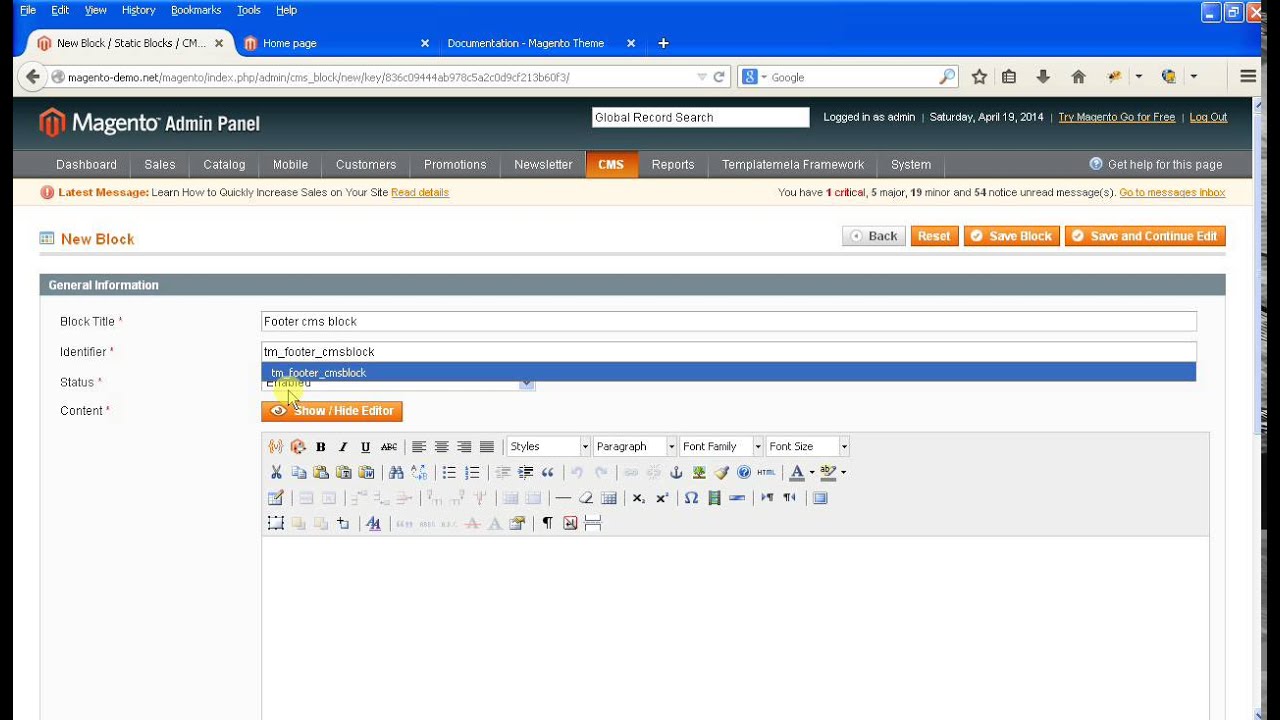1280x720 pixels.
Task: Open the CMS menu
Action: click(x=611, y=165)
